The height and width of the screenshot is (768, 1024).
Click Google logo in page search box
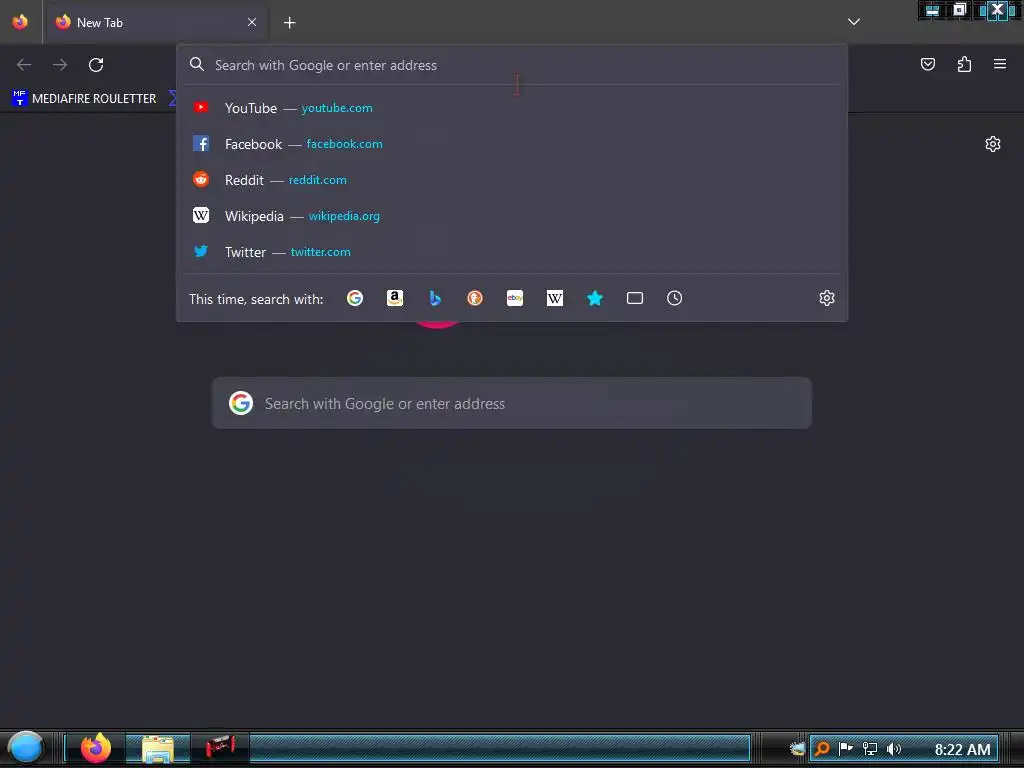click(241, 403)
